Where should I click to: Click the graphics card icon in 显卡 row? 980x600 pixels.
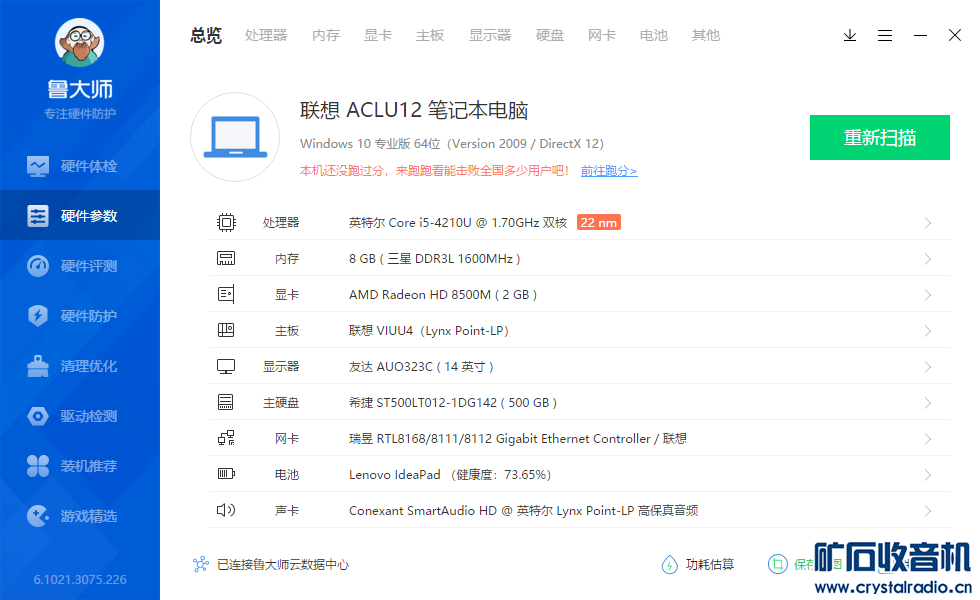pyautogui.click(x=226, y=294)
